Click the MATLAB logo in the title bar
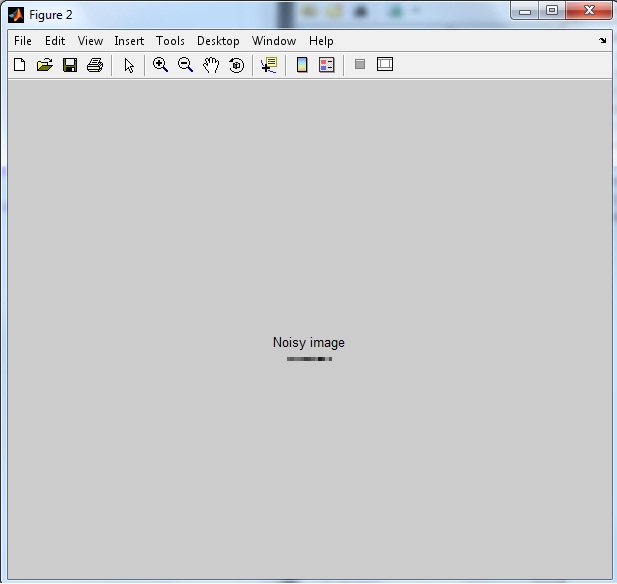This screenshot has width=617, height=584. (x=16, y=15)
